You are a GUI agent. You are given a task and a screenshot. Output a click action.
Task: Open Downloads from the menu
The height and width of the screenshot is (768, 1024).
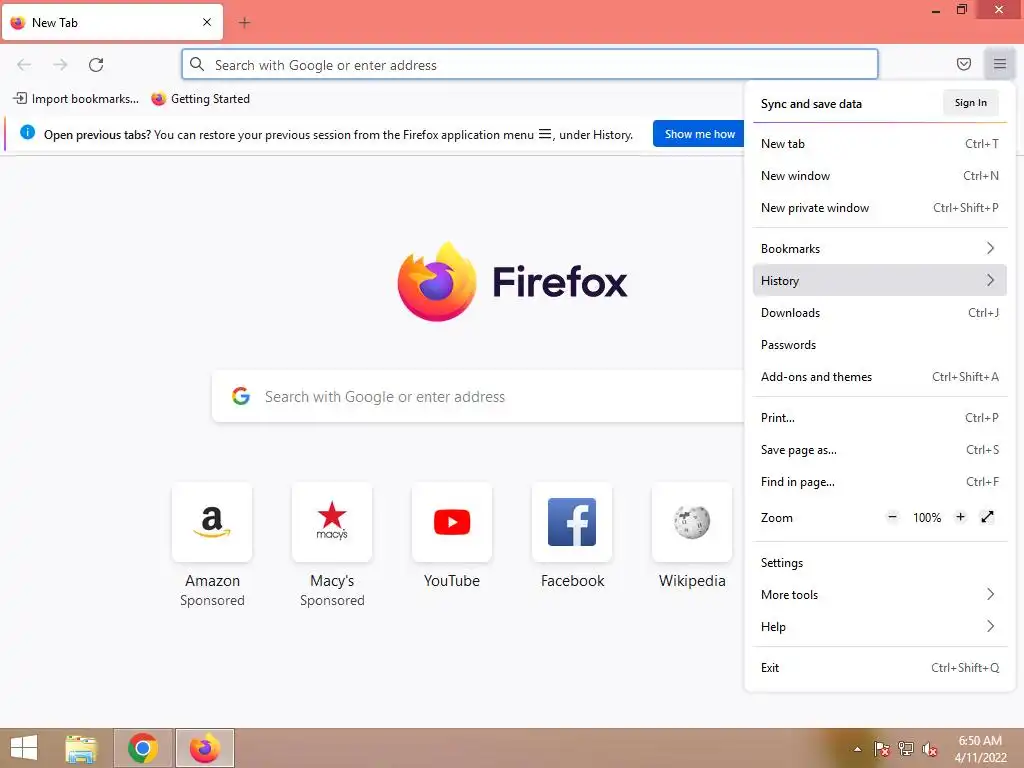click(x=880, y=313)
